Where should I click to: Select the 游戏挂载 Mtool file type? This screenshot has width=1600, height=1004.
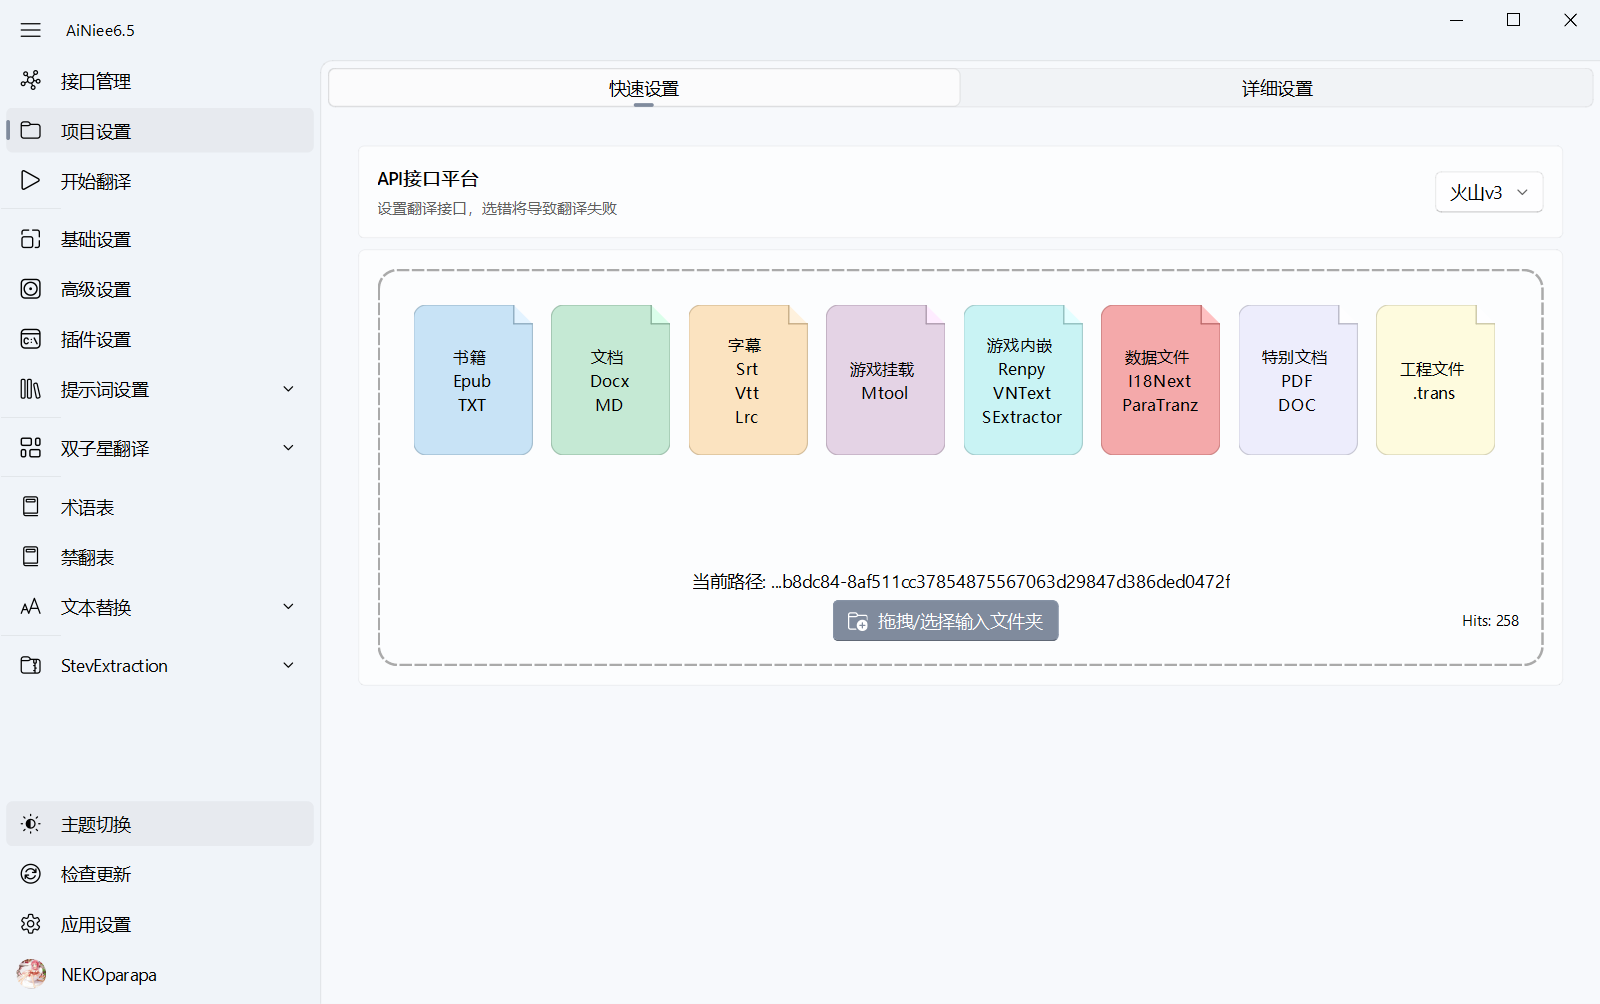pos(885,380)
